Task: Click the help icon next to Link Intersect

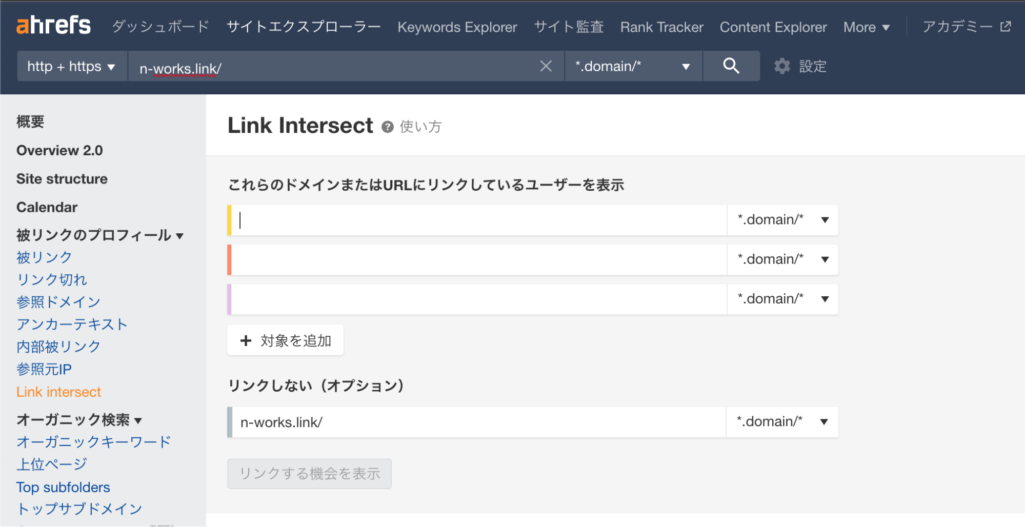Action: [x=388, y=127]
